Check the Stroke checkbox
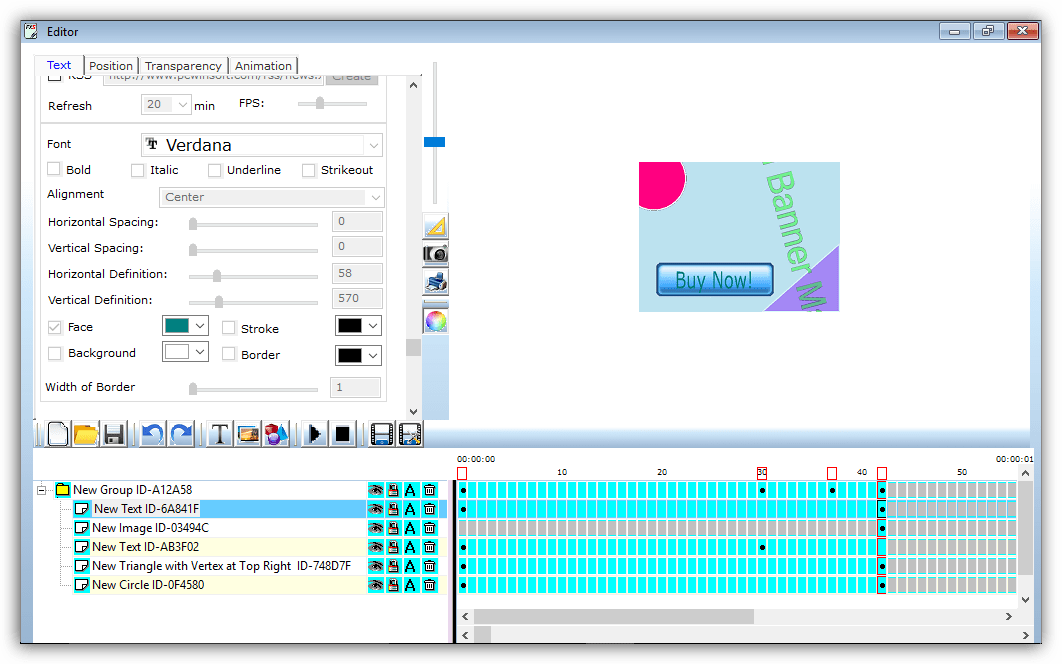Screen dimensions: 1062x664 tap(228, 328)
